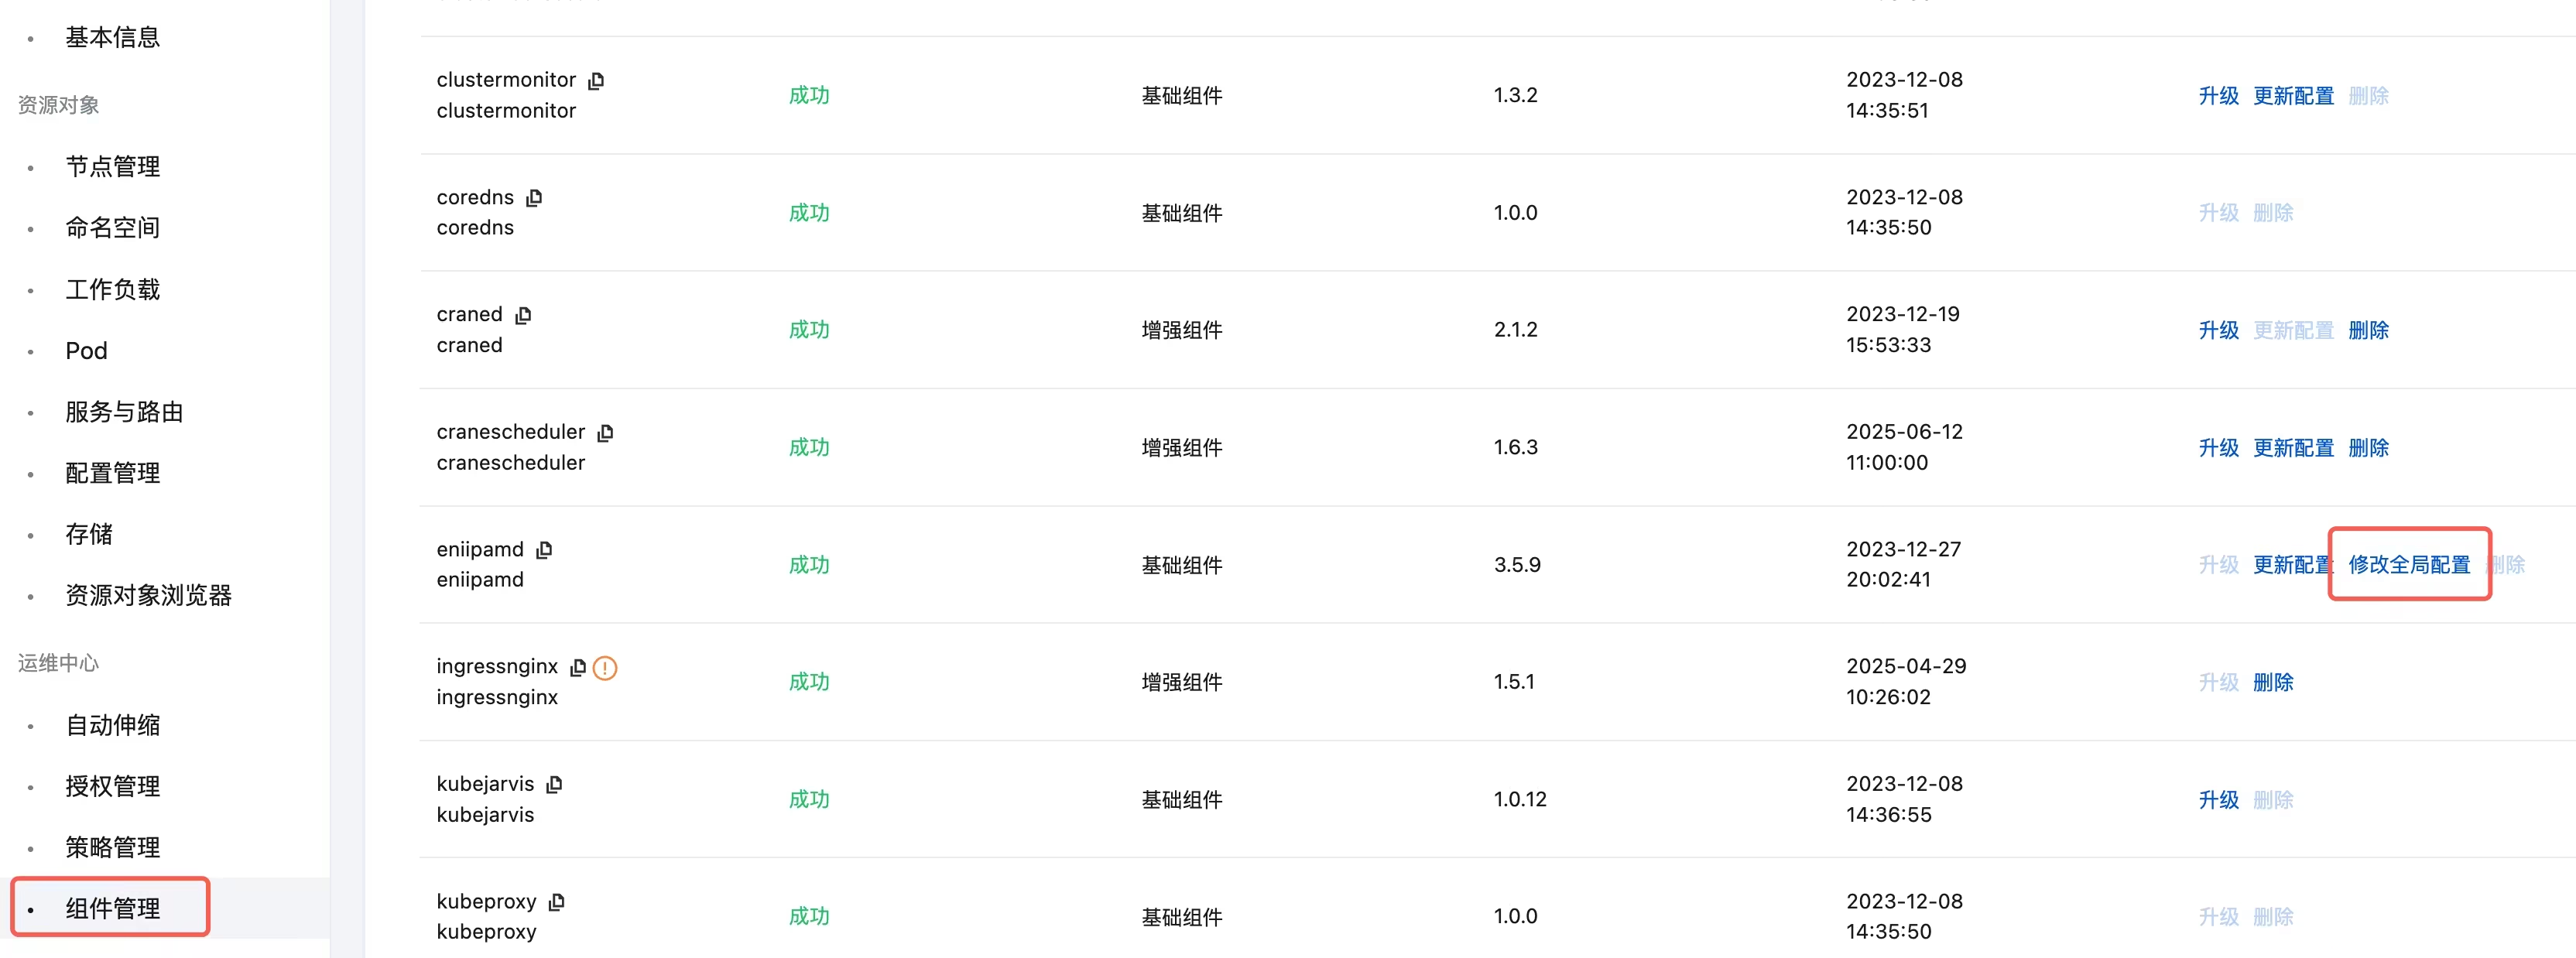Click 升级 for clustermonitor

pos(2218,96)
